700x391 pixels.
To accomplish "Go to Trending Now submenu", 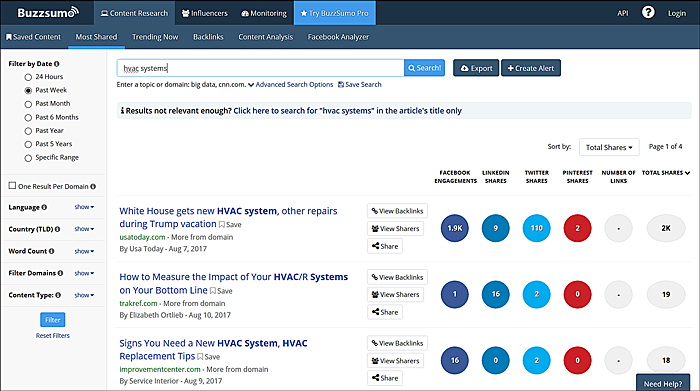I will pos(155,37).
